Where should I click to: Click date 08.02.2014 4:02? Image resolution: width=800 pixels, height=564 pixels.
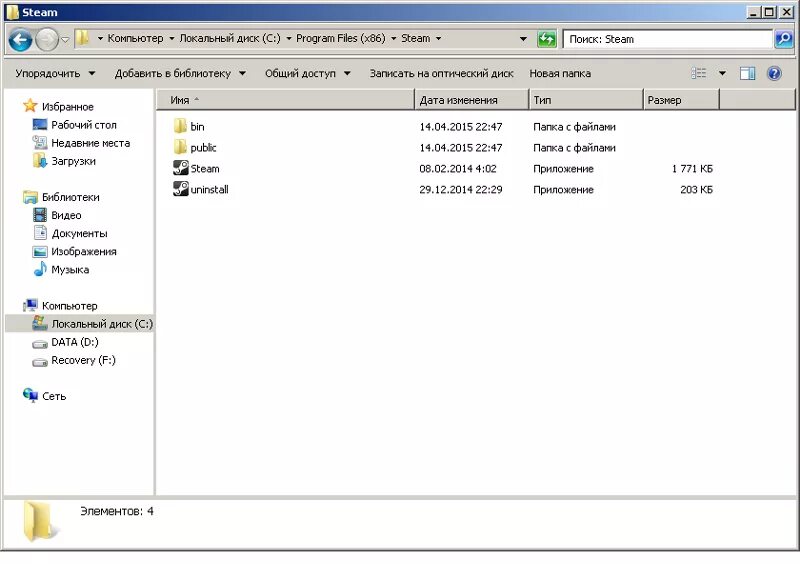[x=458, y=168]
